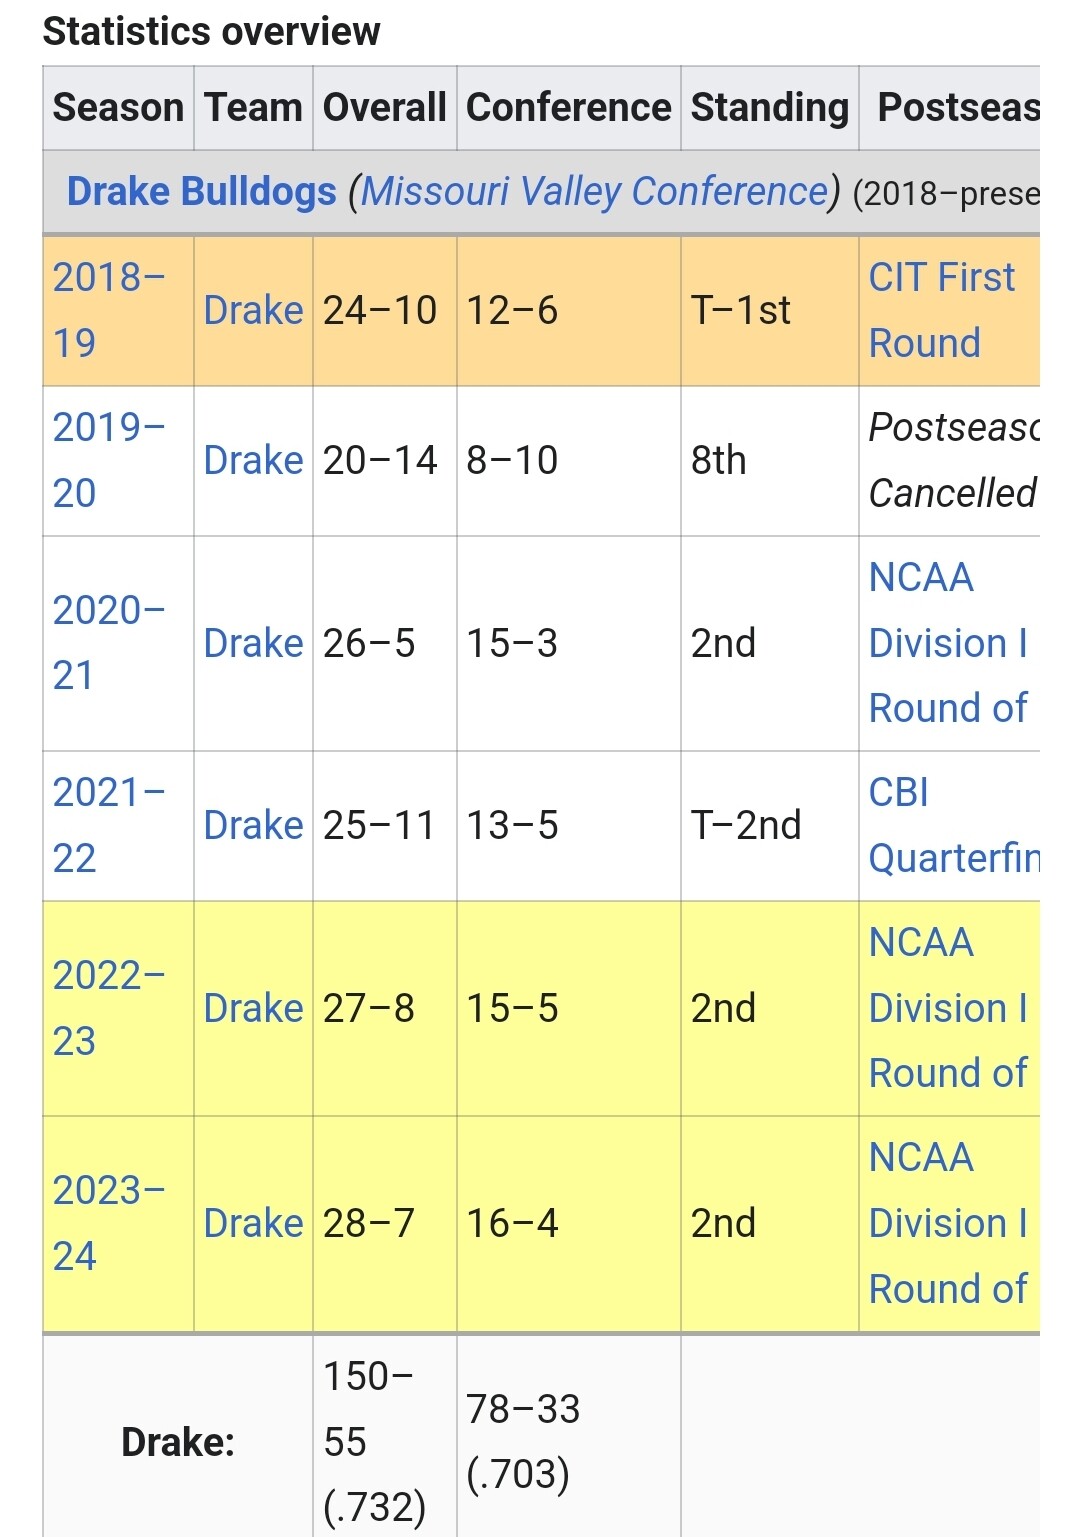Click the Standing column header
This screenshot has width=1080, height=1537.
coord(769,107)
